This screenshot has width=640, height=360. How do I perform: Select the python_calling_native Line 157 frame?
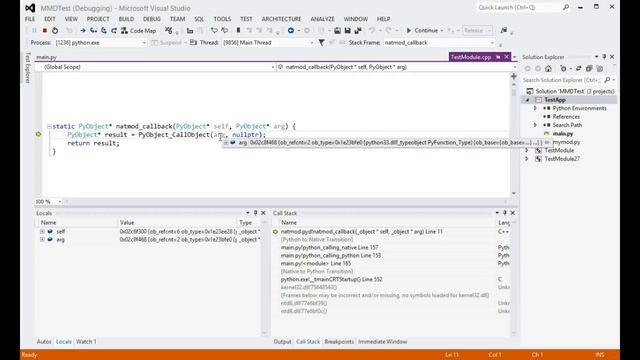[x=329, y=247]
